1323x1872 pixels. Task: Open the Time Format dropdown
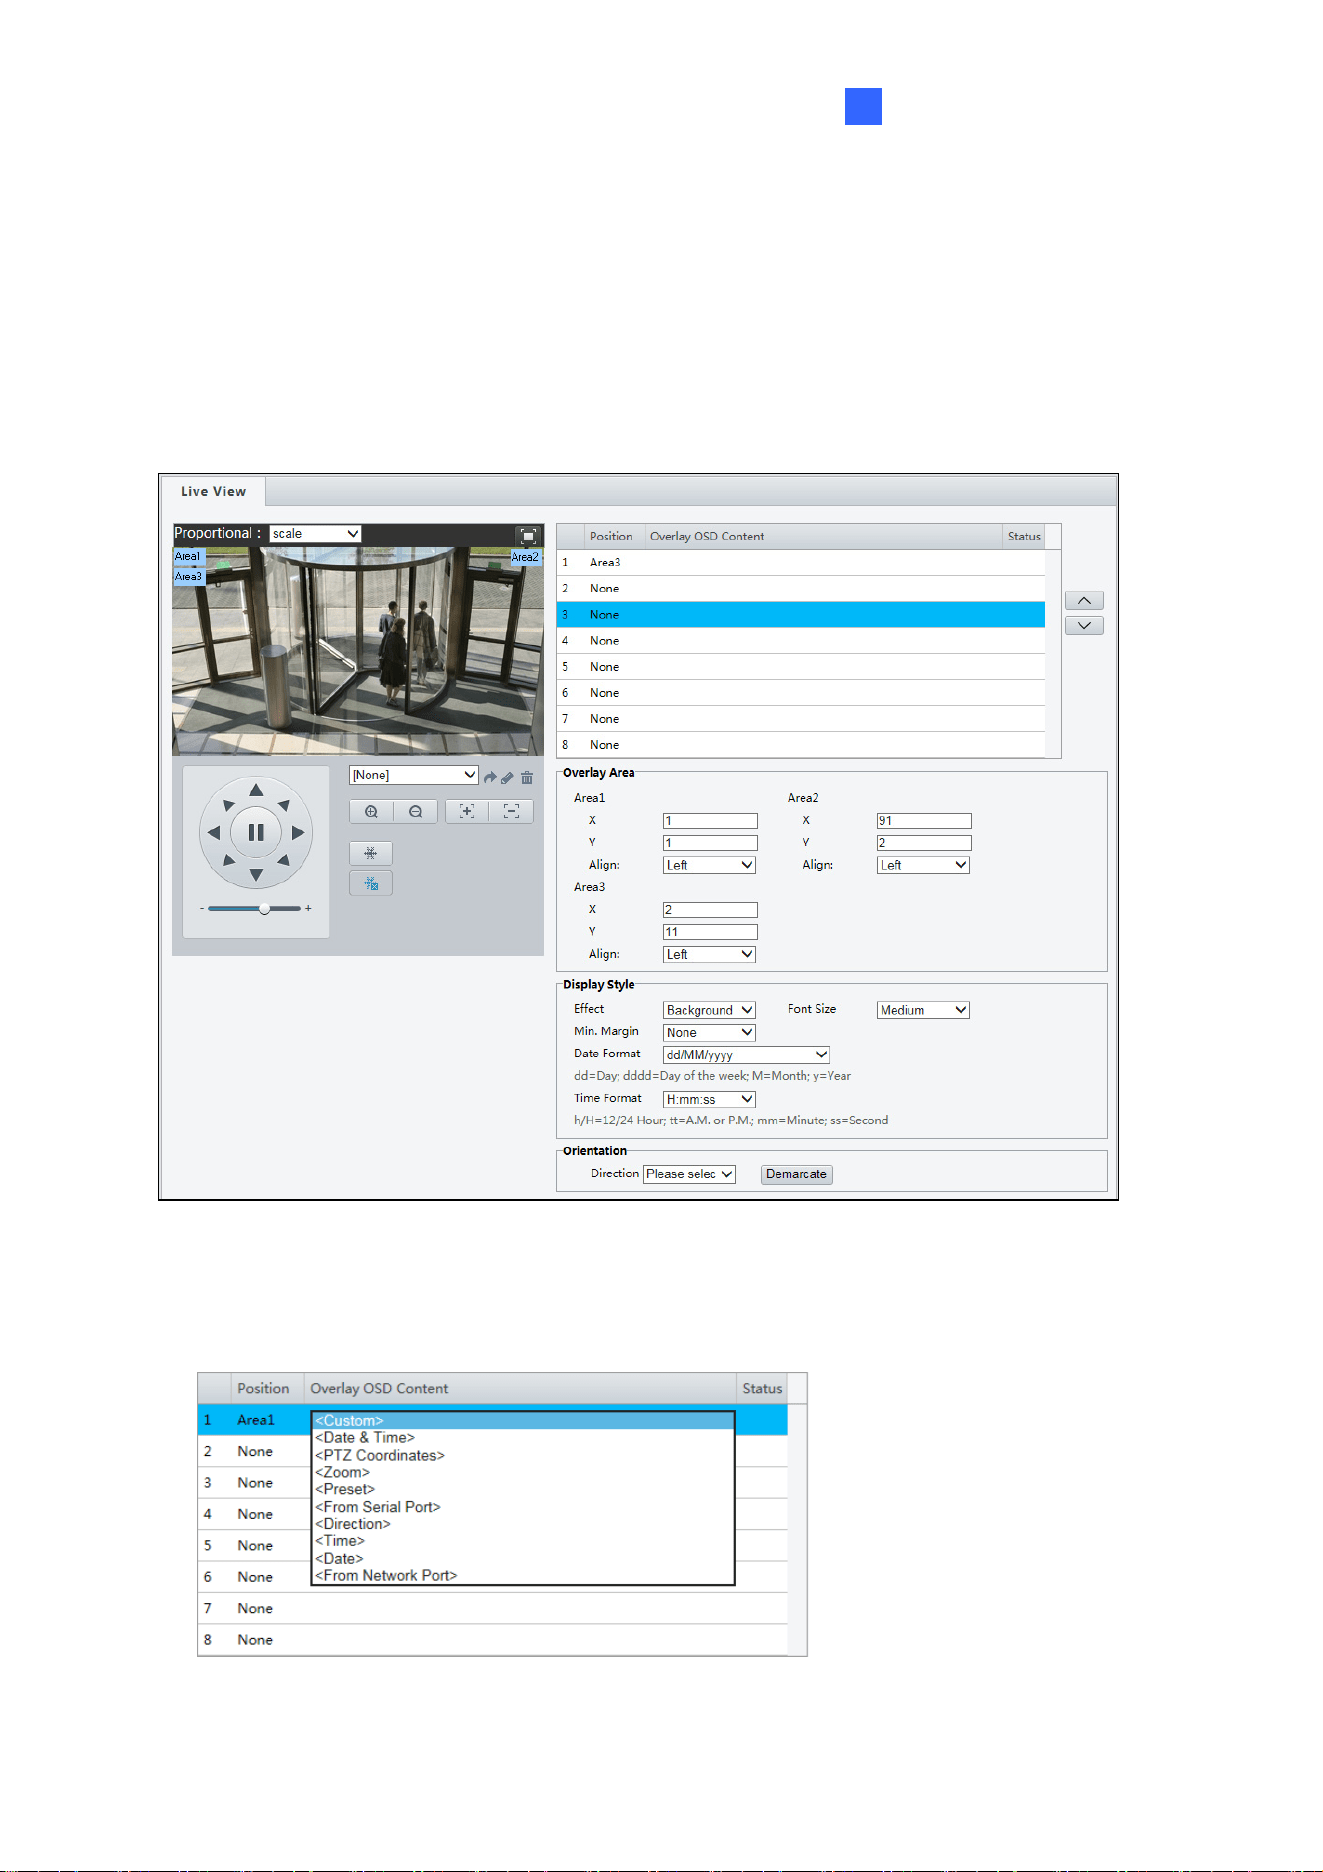[x=709, y=1099]
